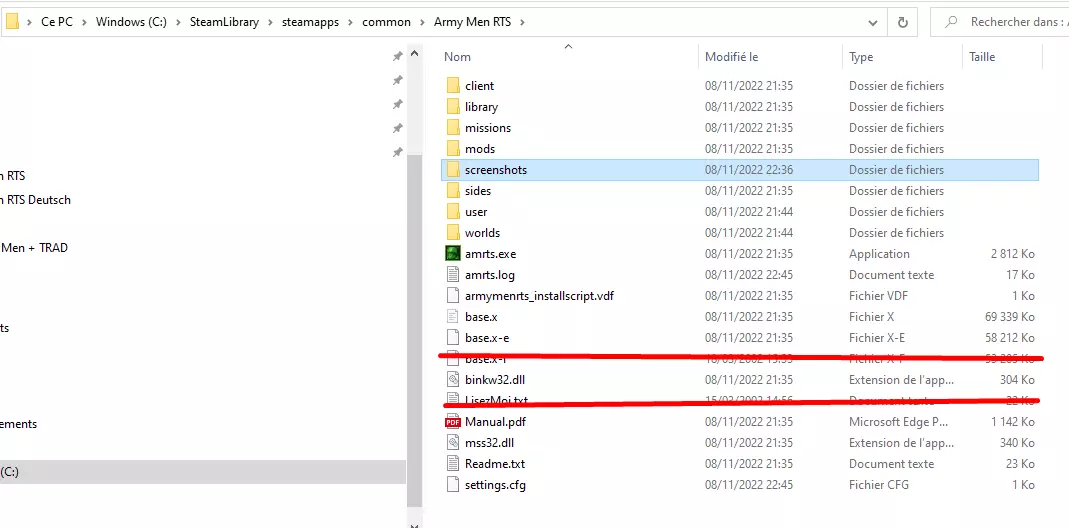Jump to SteamLibrary breadcrumb

pyautogui.click(x=224, y=22)
